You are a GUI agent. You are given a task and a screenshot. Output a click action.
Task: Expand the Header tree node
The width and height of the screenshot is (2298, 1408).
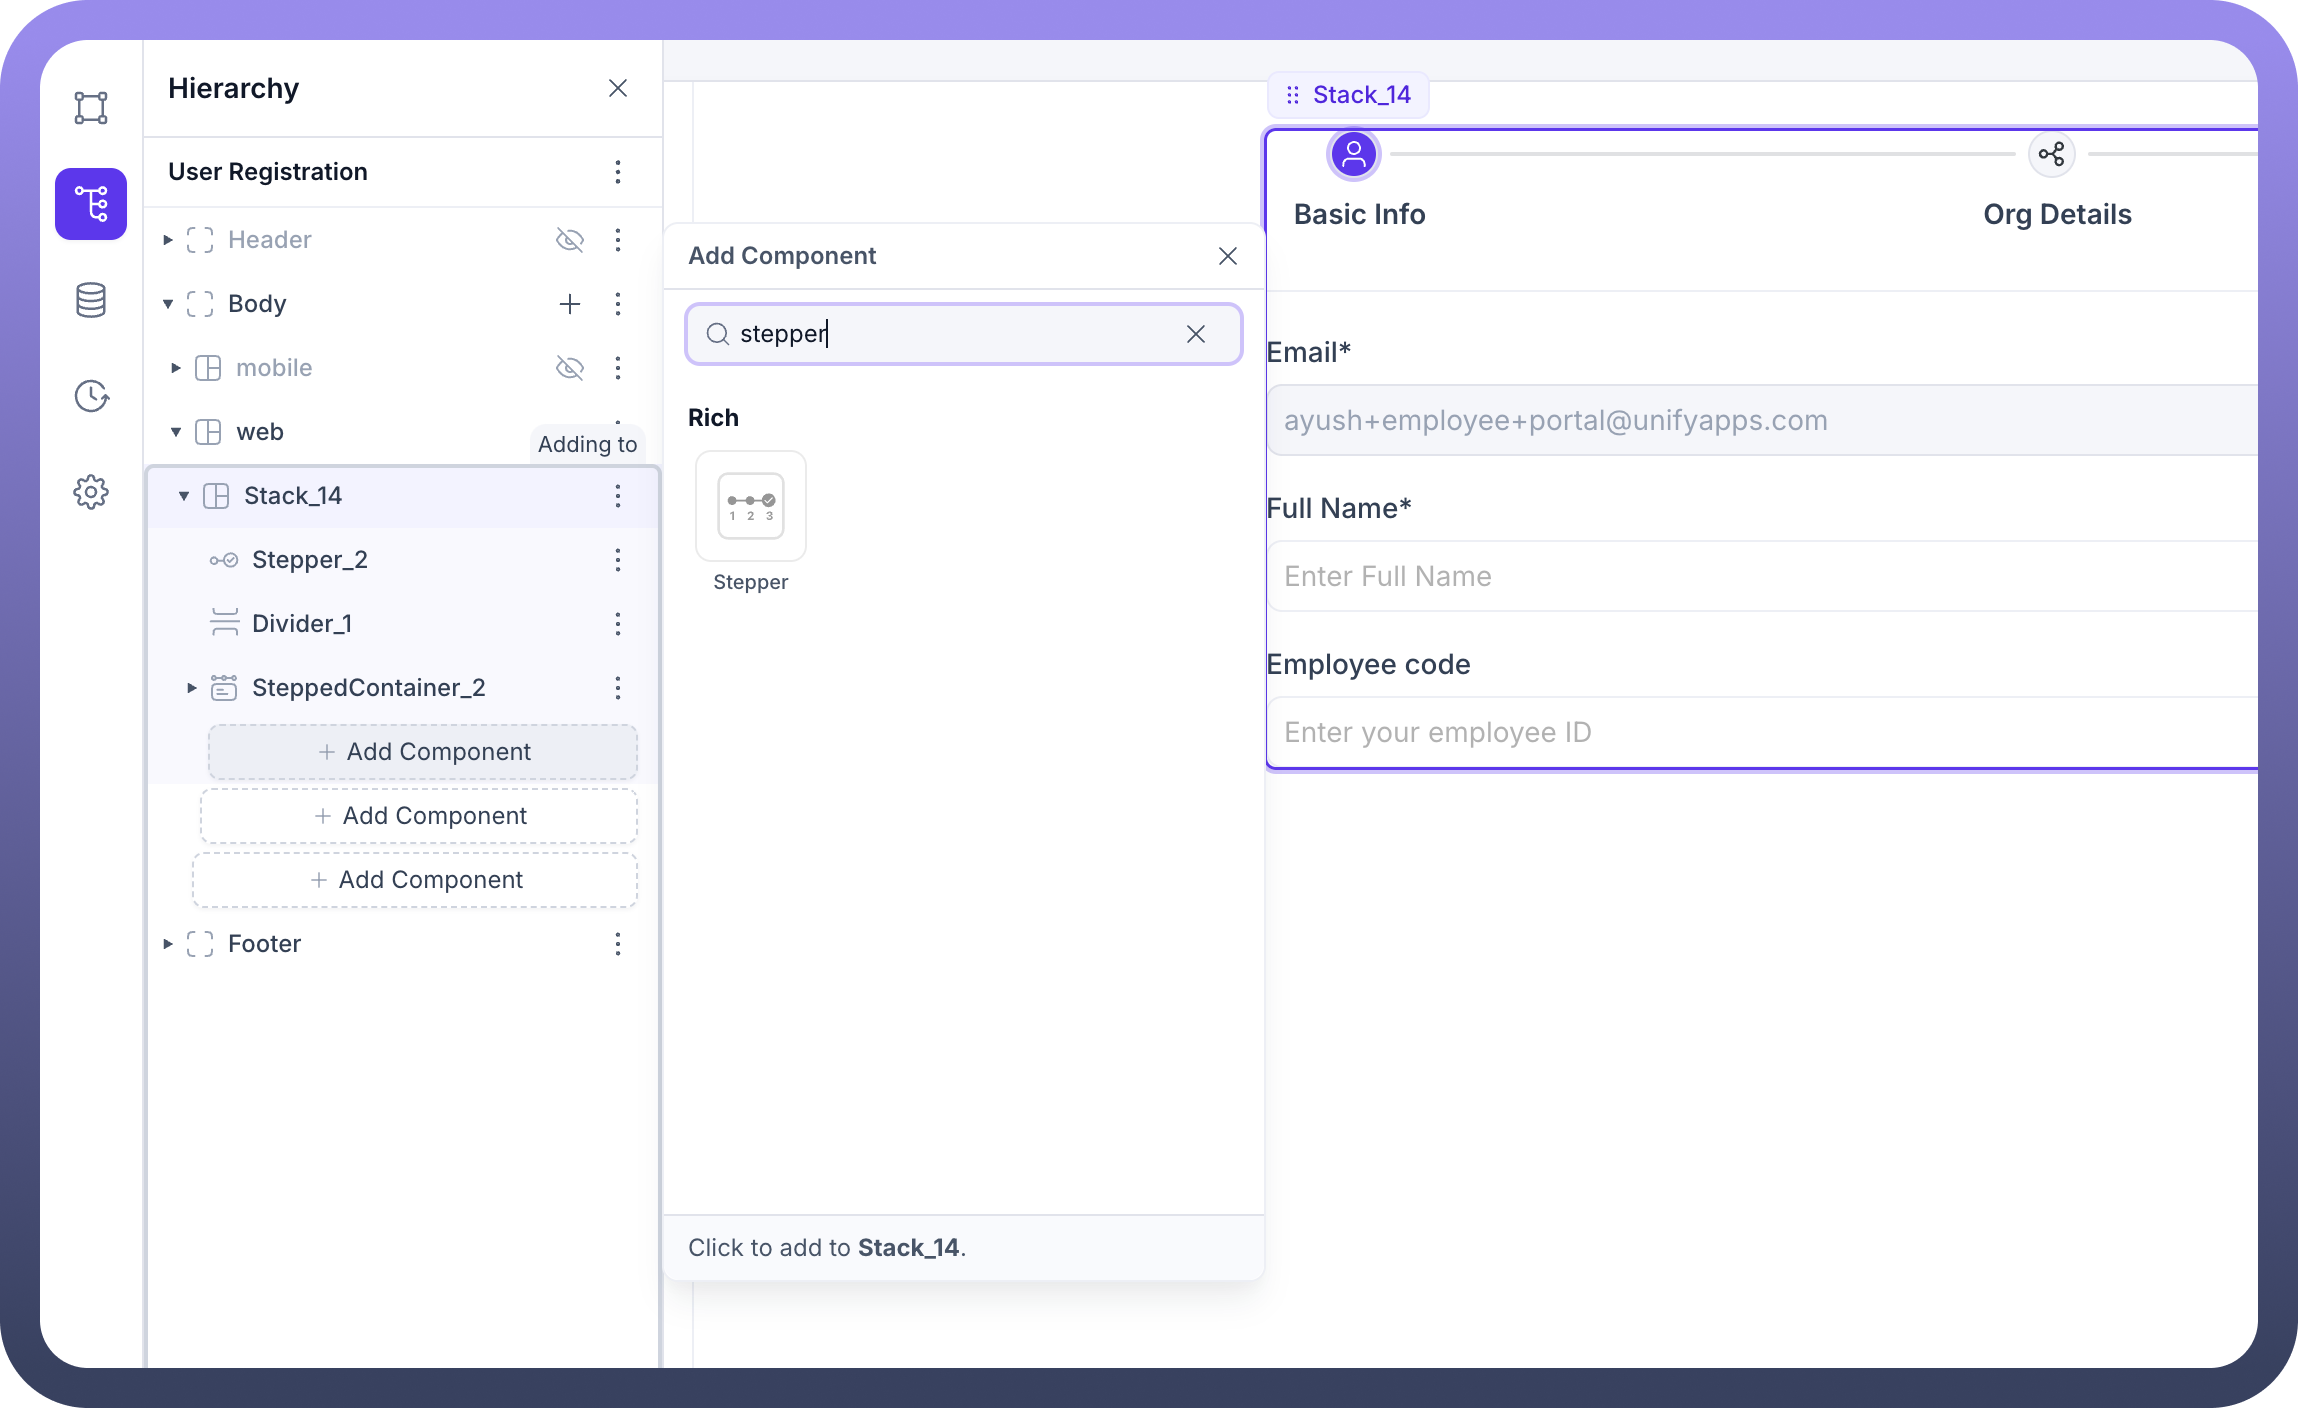[x=168, y=240]
